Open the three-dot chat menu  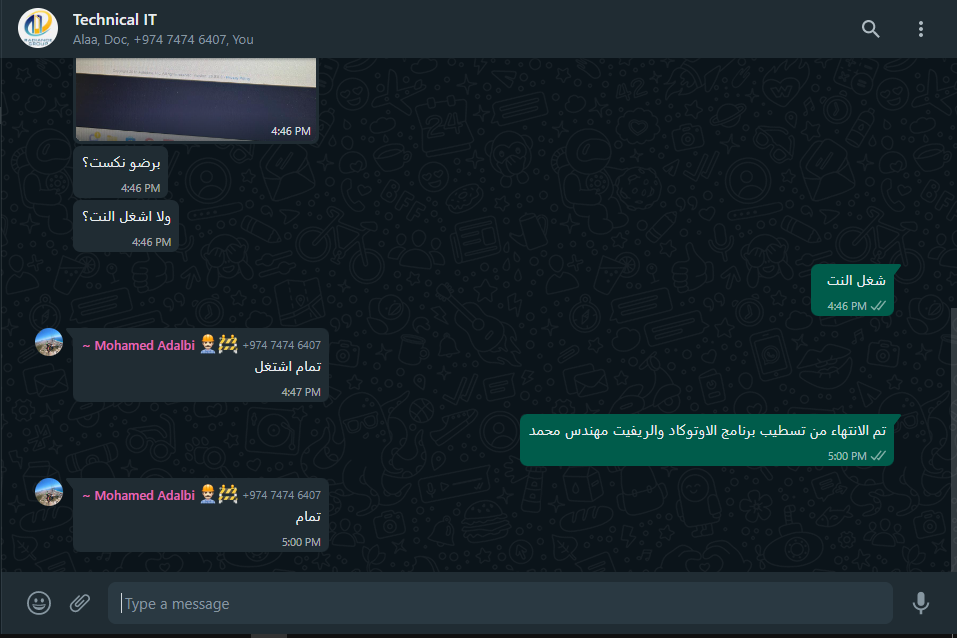(920, 29)
